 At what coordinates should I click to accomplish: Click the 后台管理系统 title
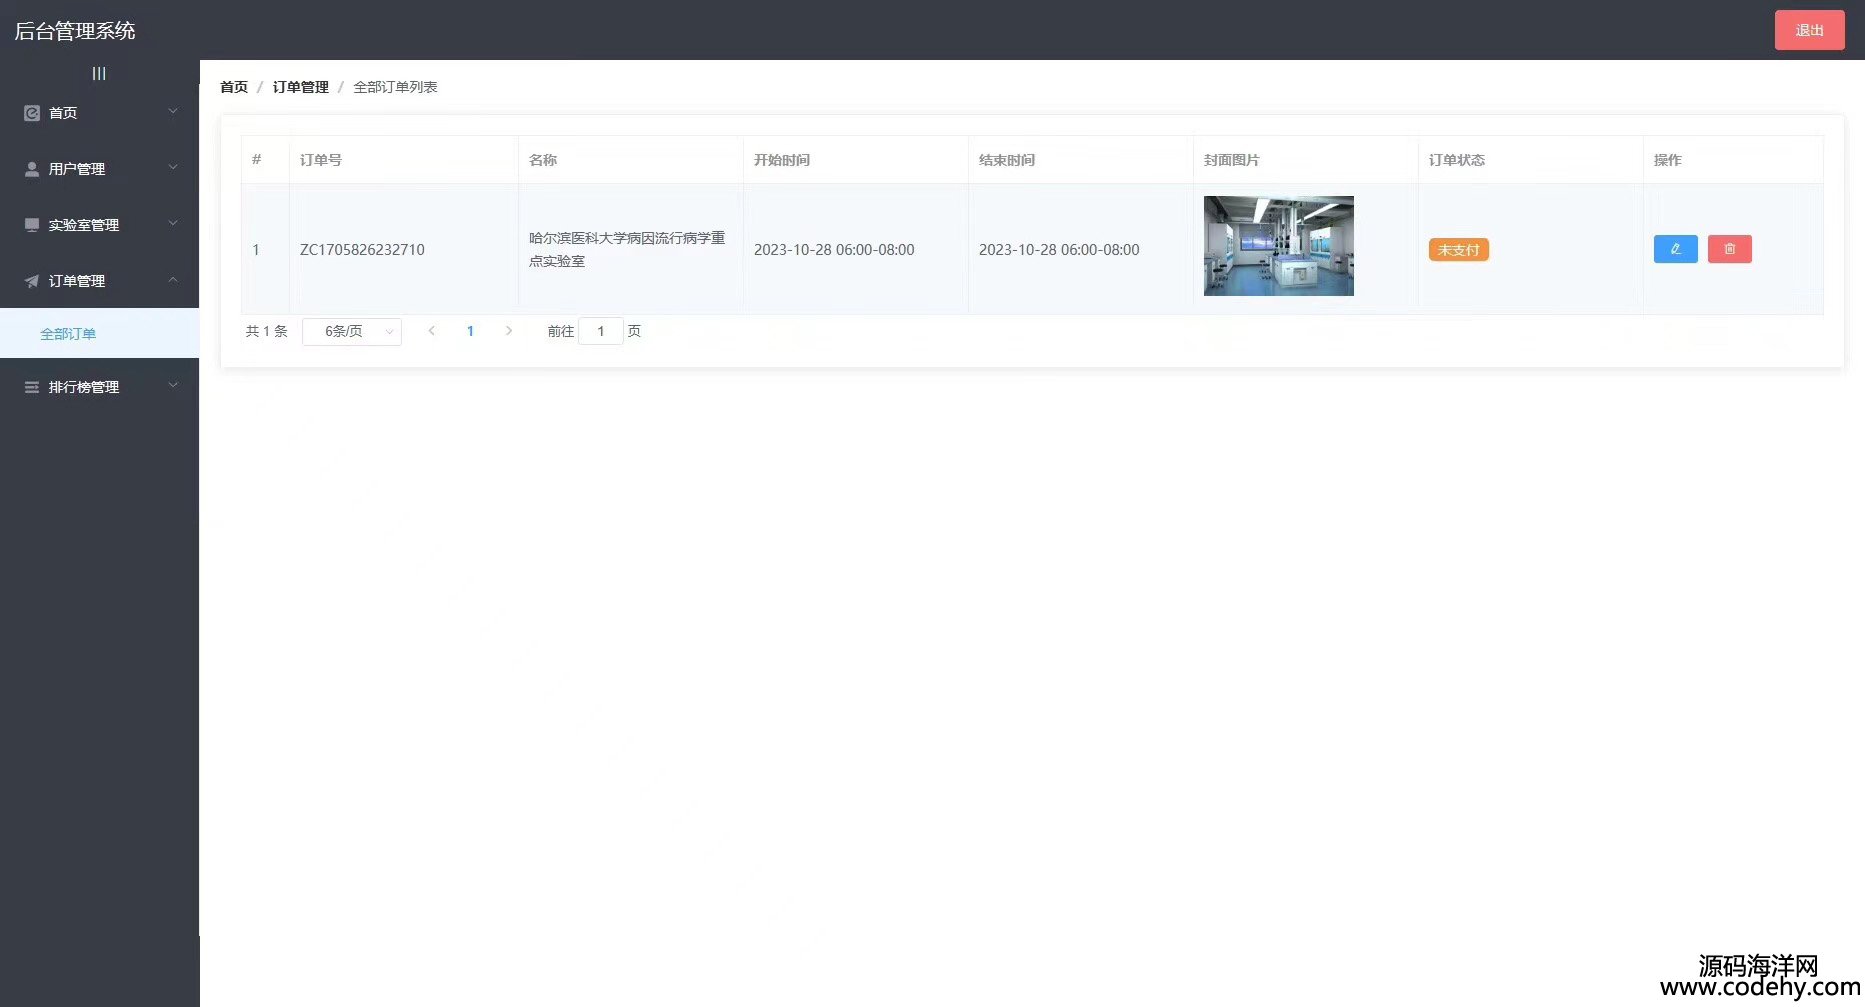click(75, 31)
